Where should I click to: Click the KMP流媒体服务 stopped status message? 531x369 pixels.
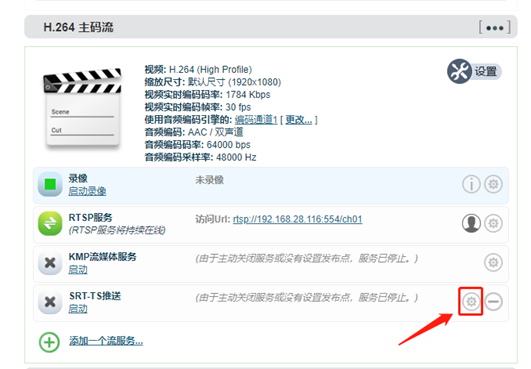(307, 259)
